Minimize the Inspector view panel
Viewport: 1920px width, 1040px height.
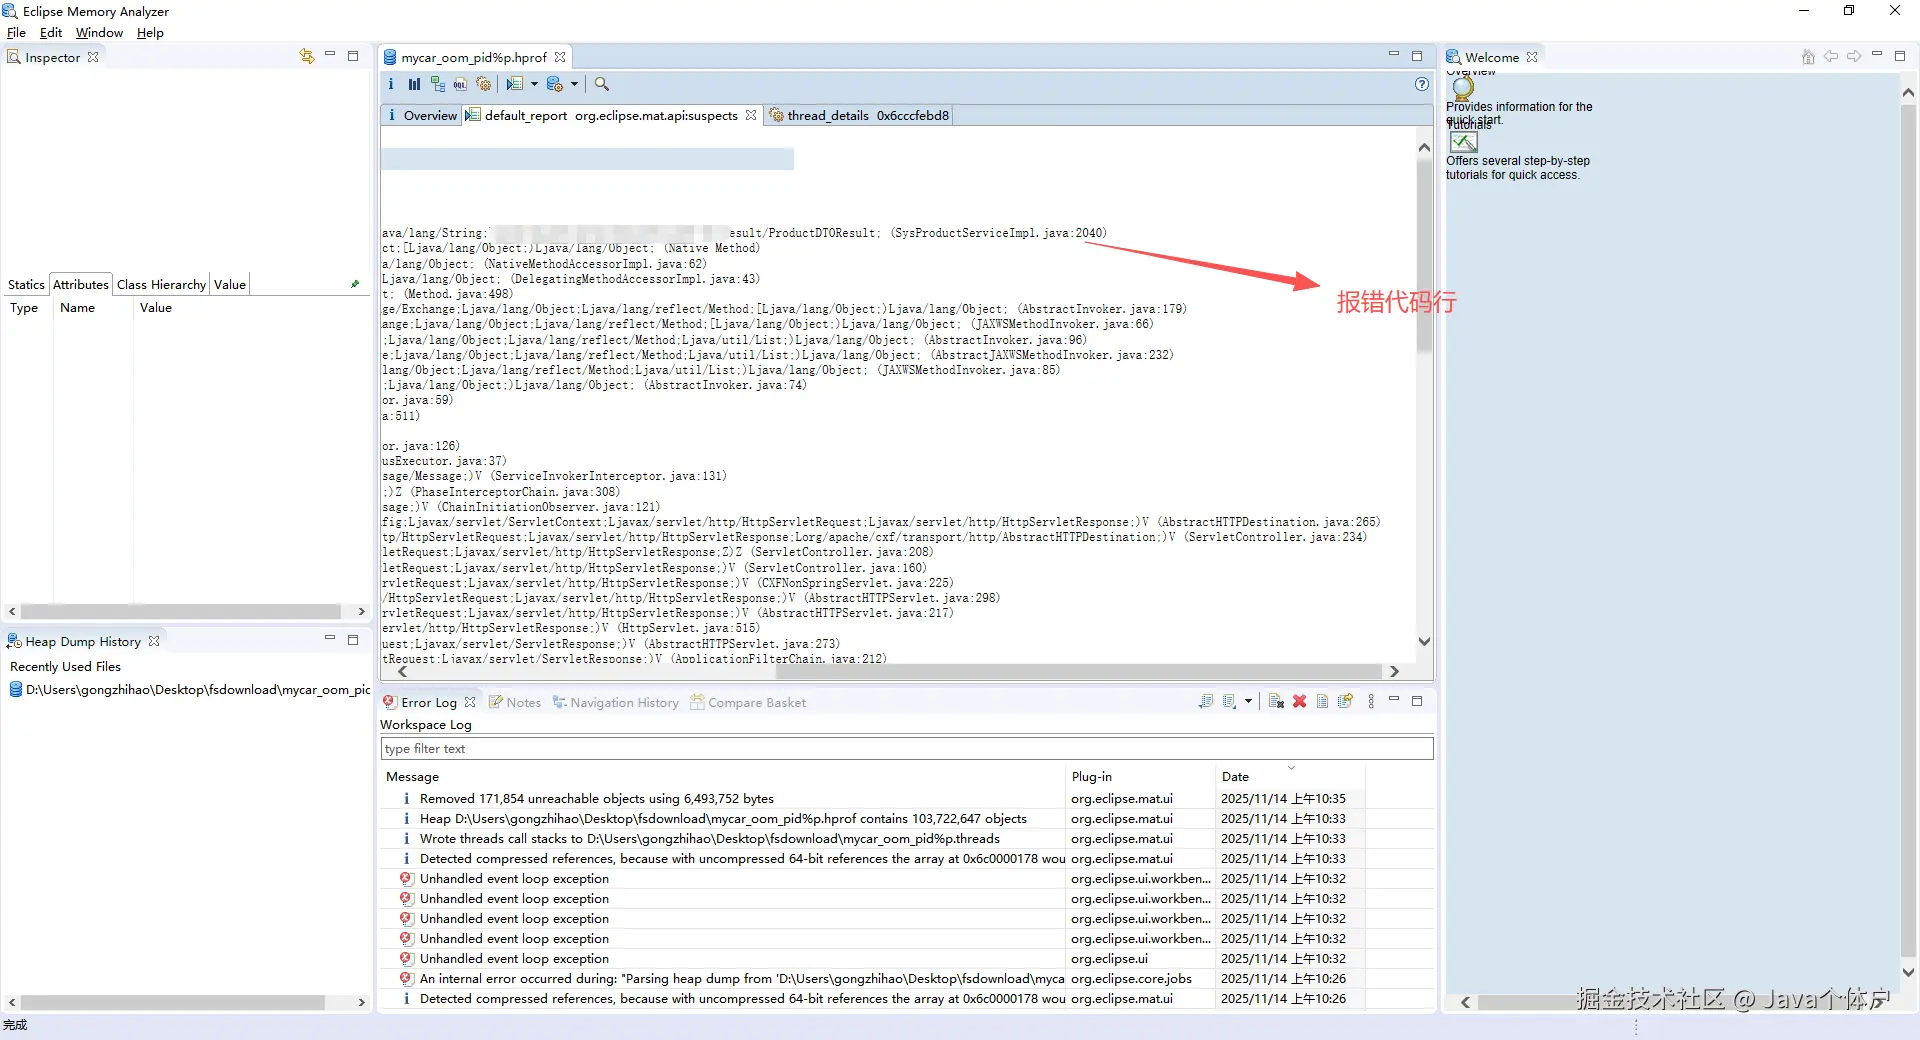[x=330, y=56]
